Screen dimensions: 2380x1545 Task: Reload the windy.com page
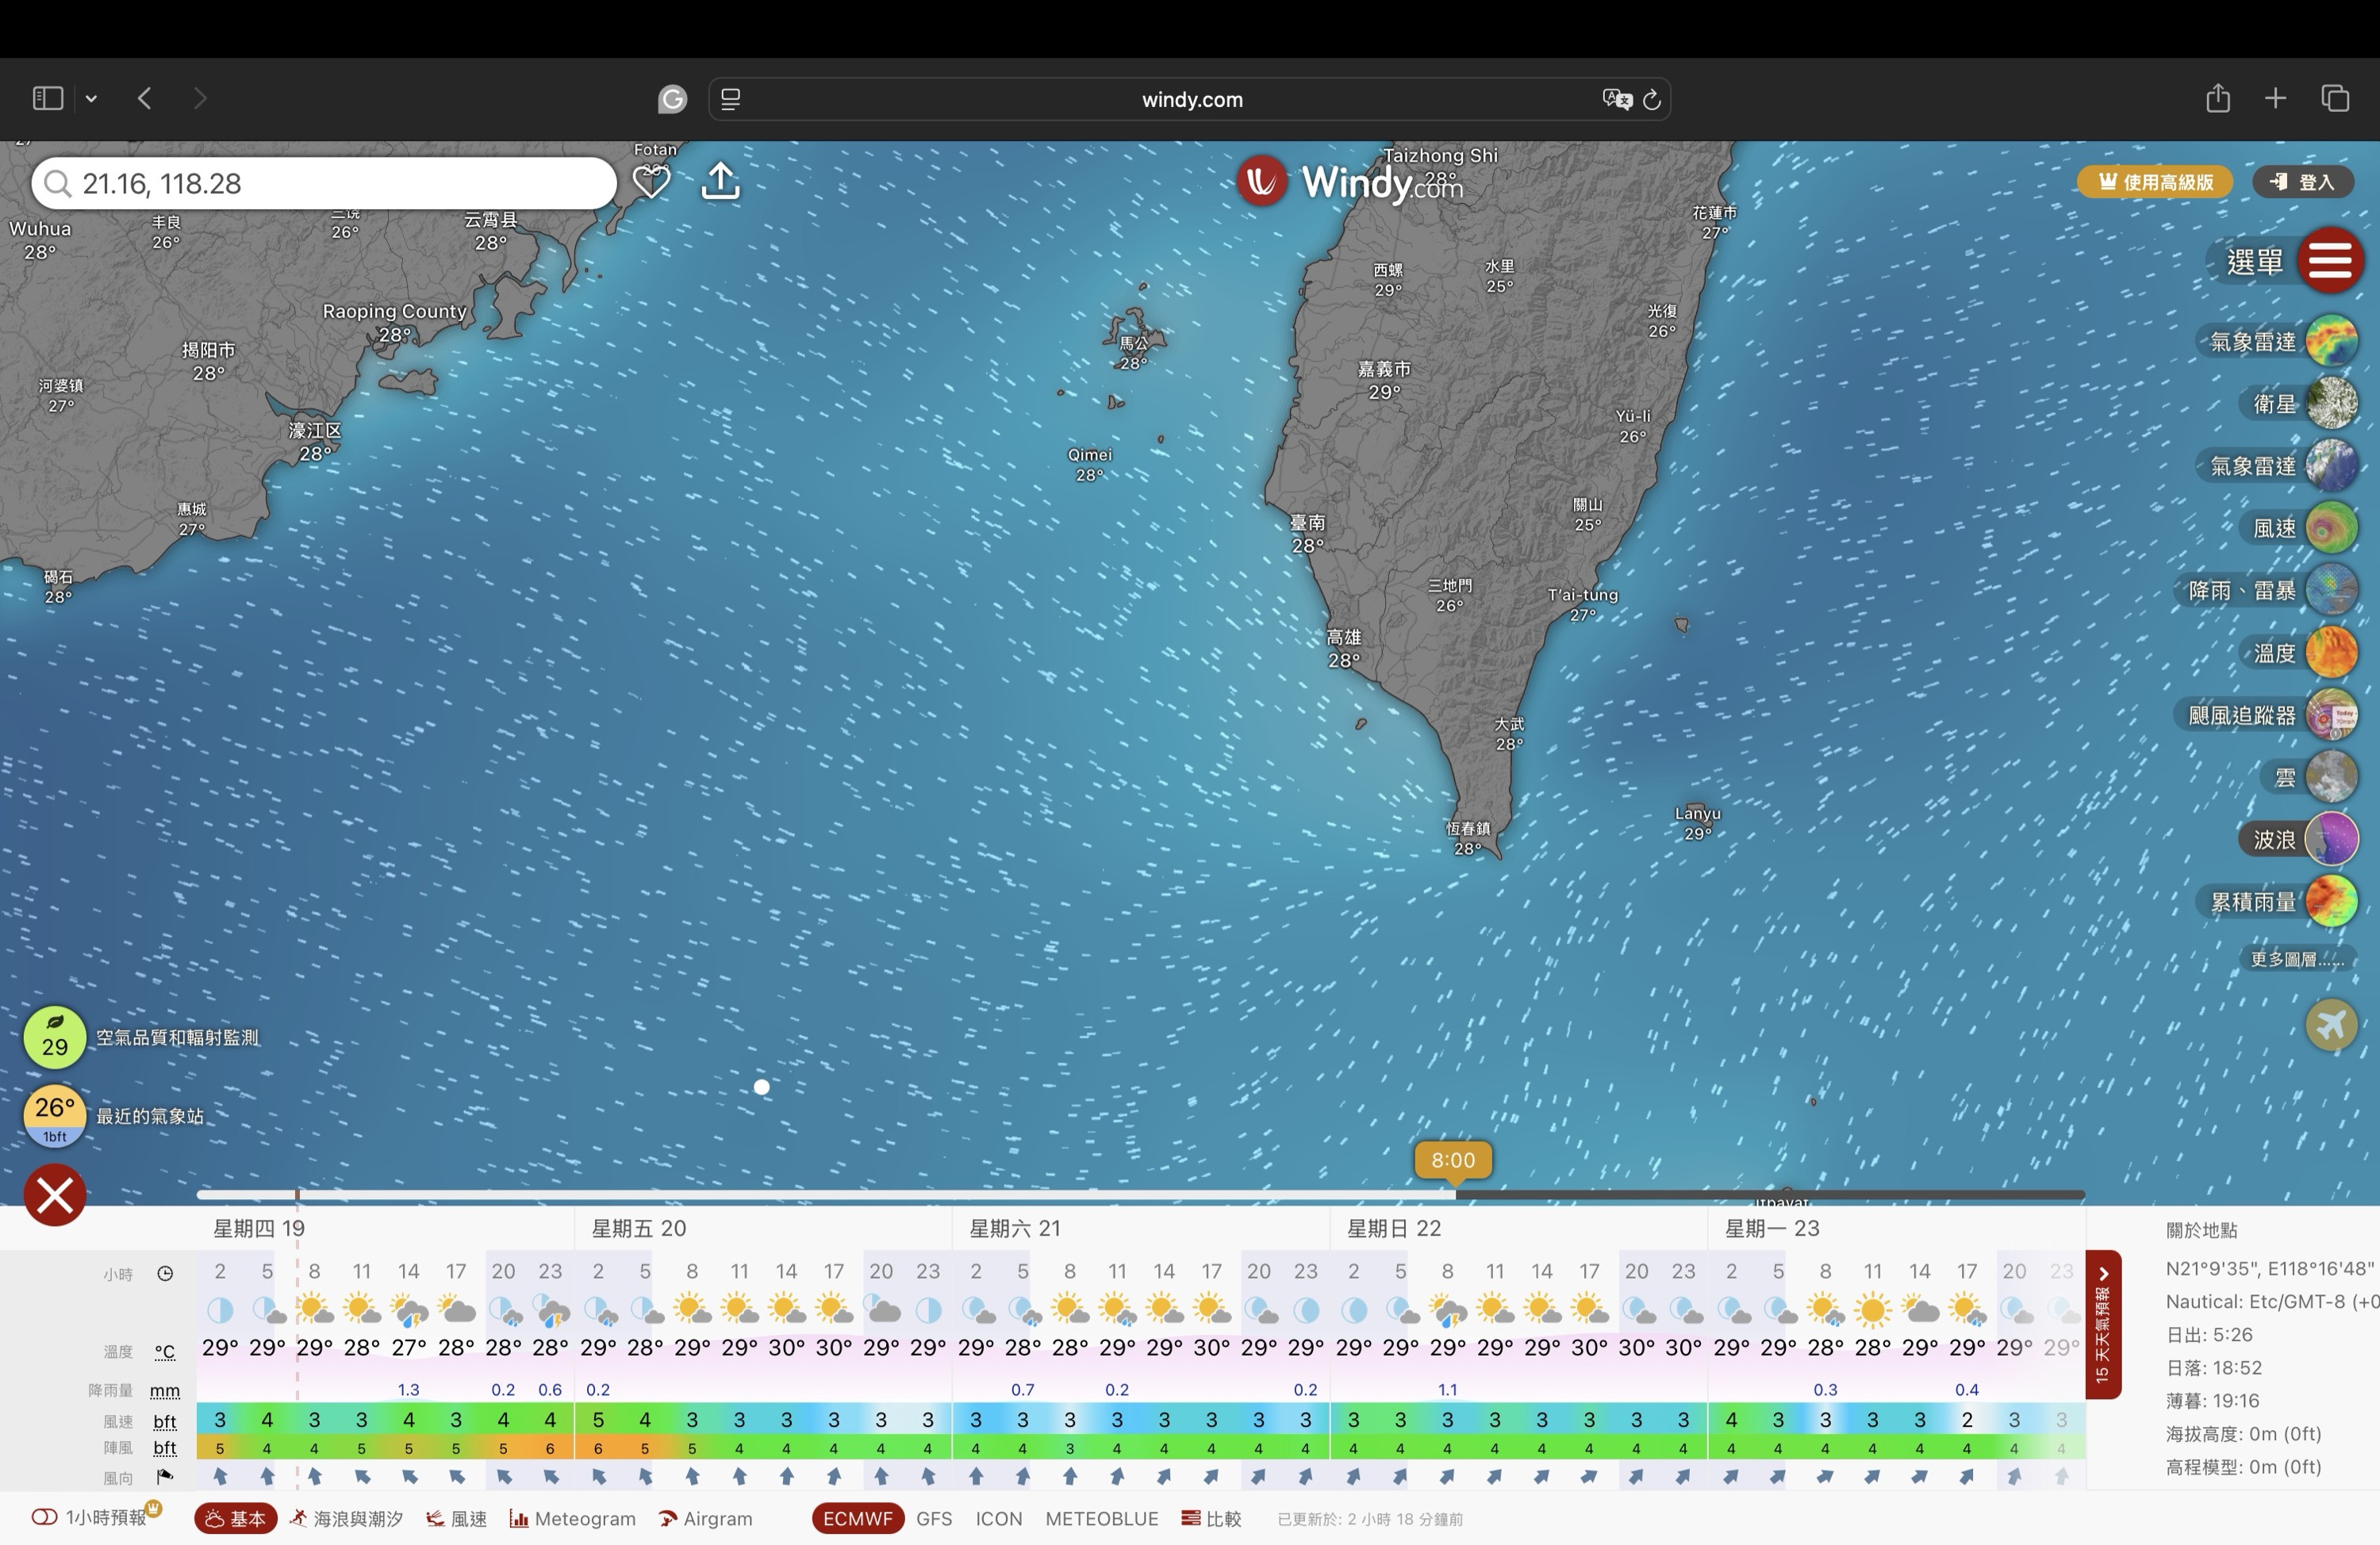tap(1652, 99)
